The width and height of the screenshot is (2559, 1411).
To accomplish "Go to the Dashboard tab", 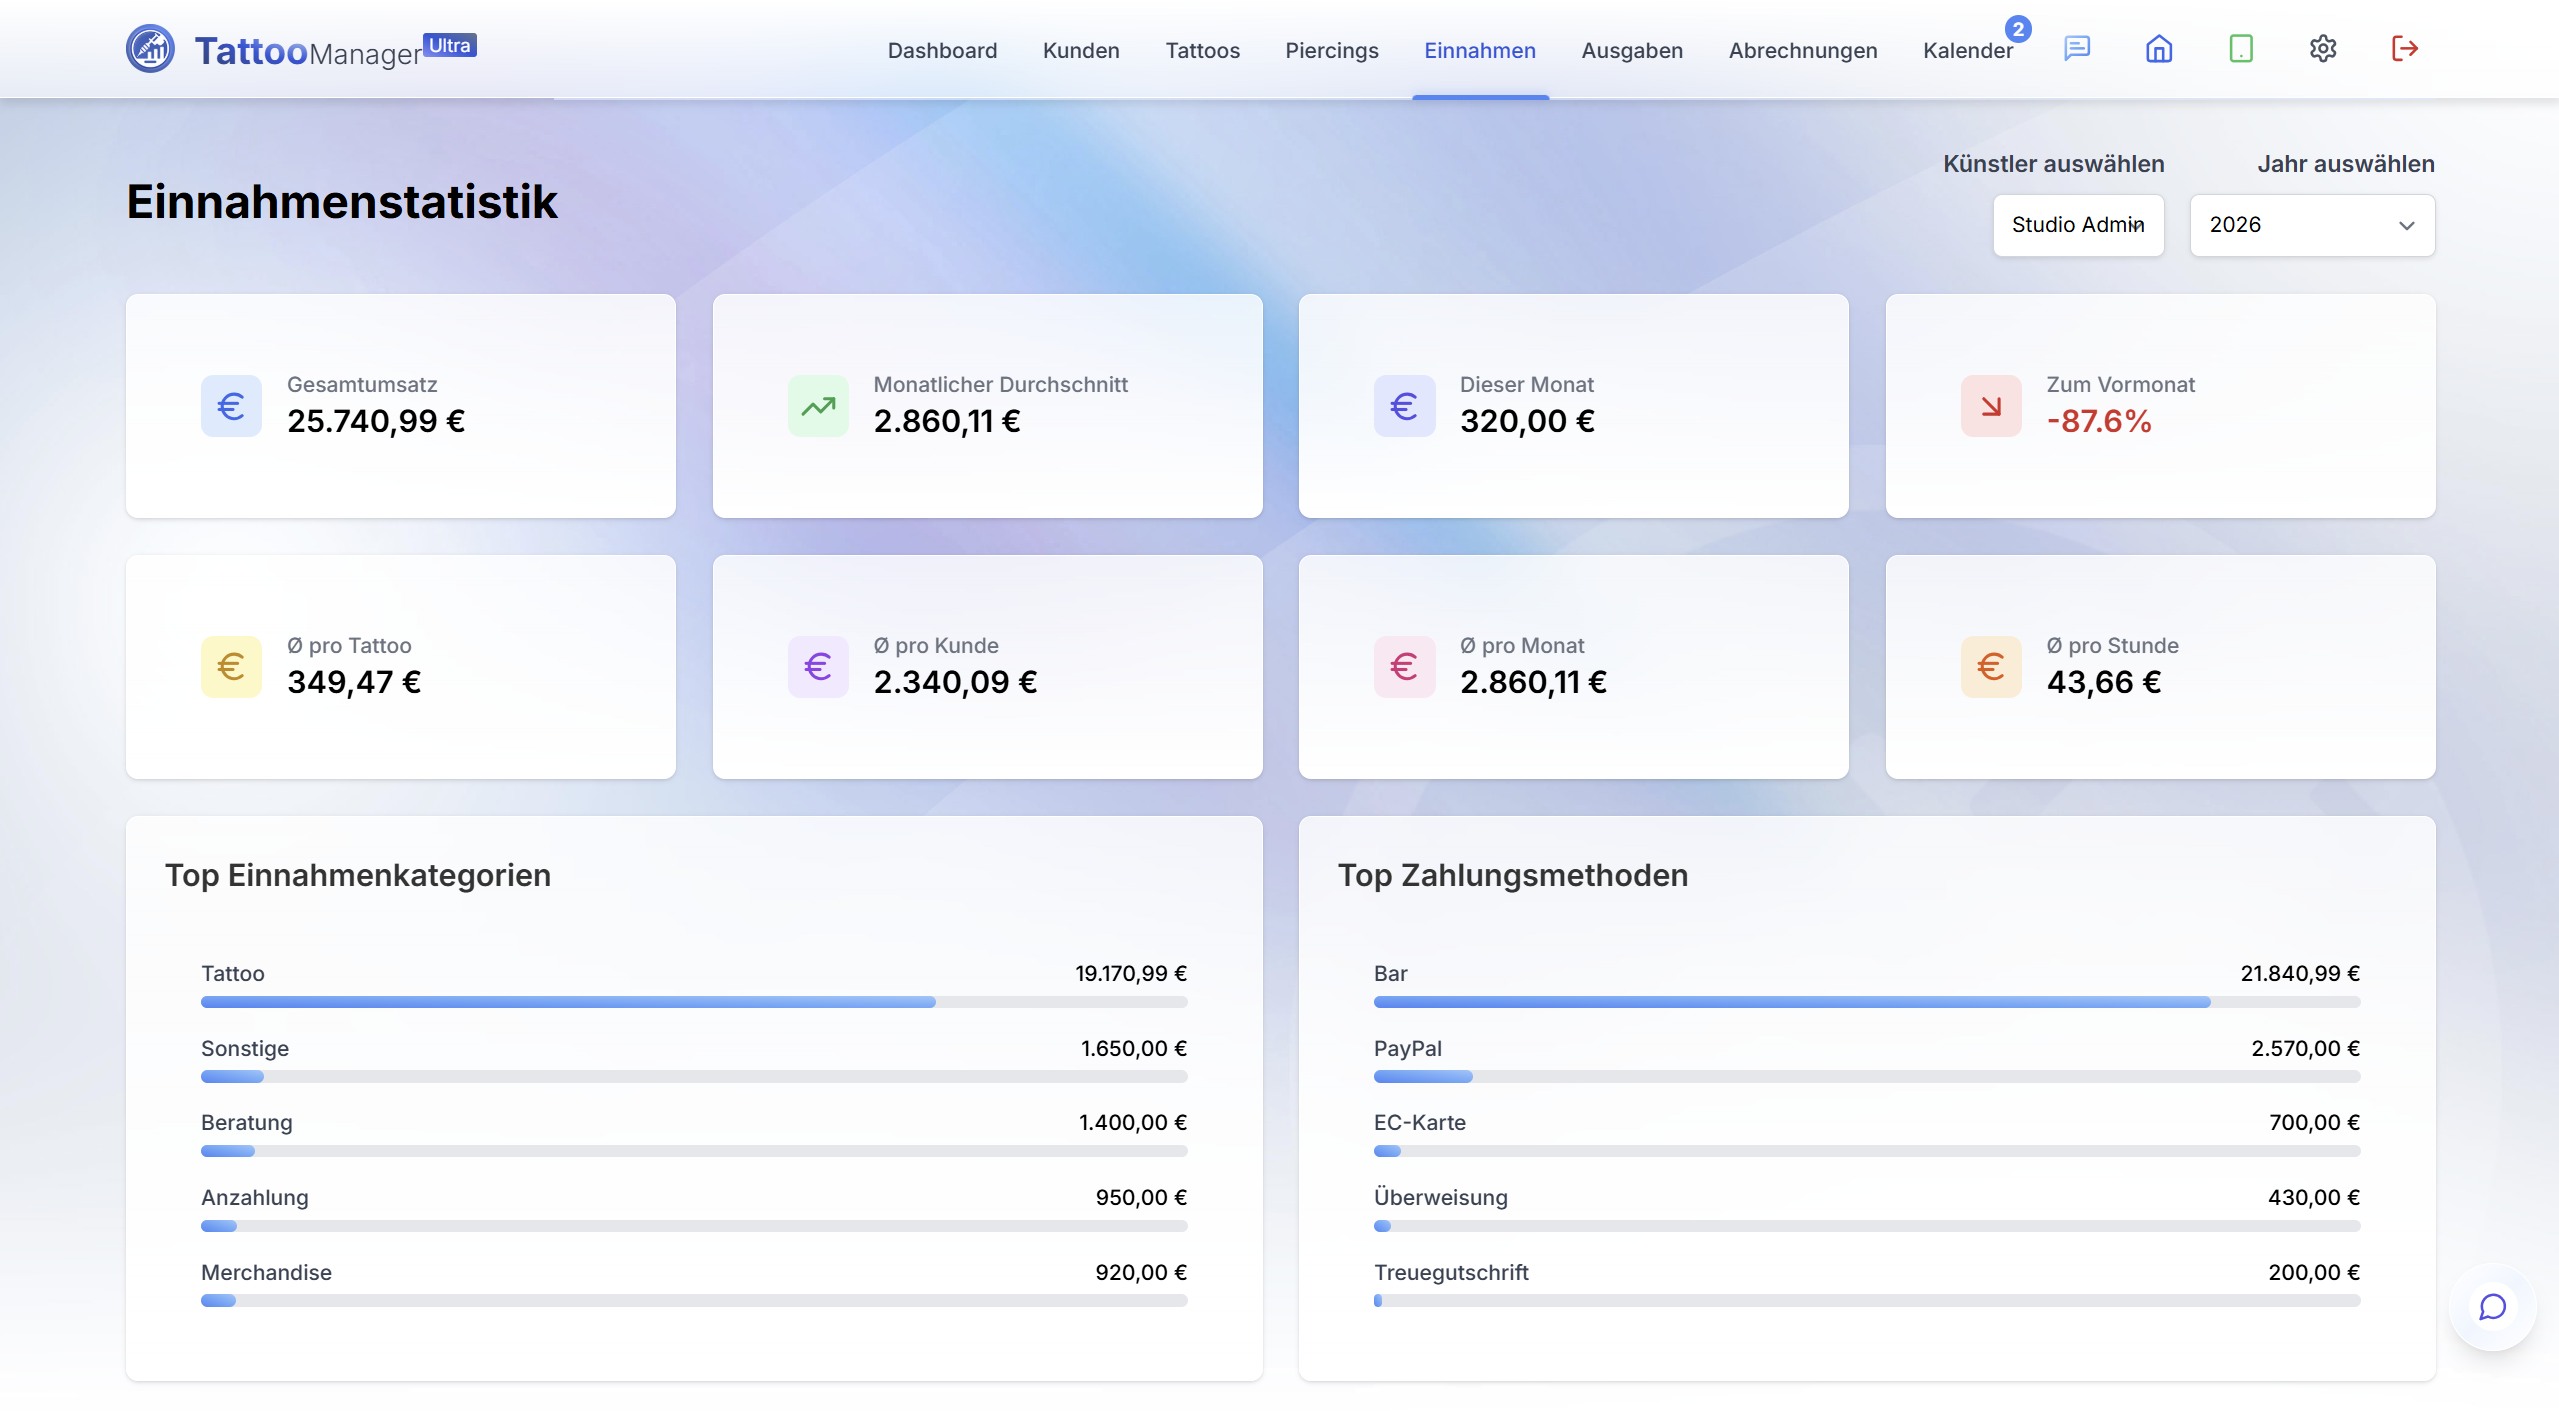I will 942,50.
